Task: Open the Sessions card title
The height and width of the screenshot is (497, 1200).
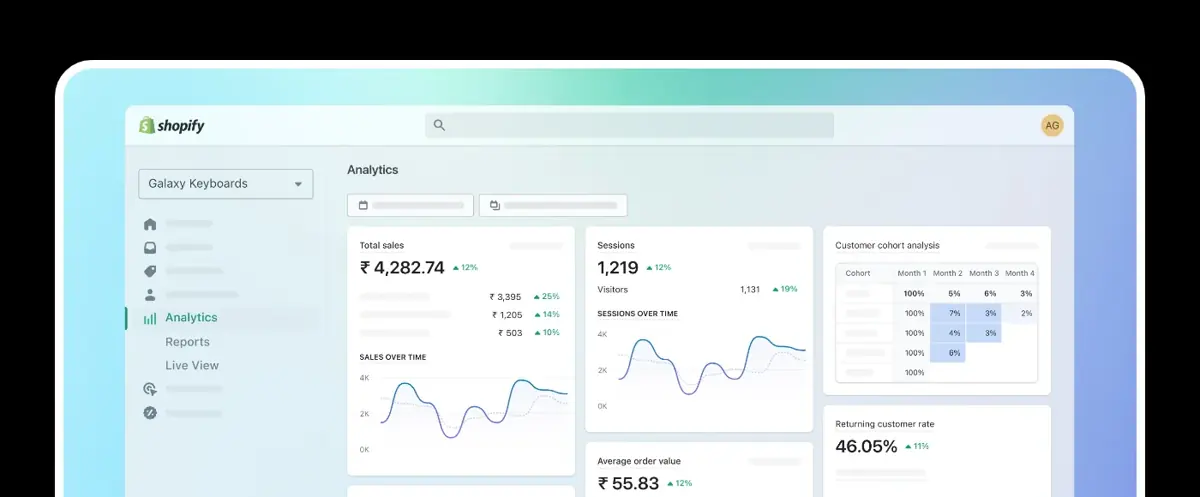Action: coord(616,245)
